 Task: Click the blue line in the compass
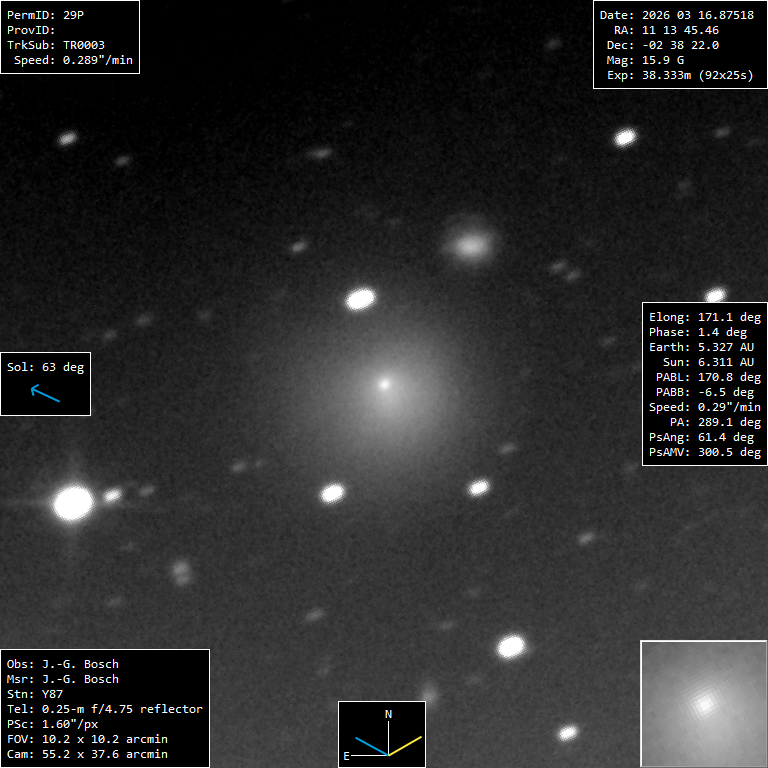[x=371, y=747]
